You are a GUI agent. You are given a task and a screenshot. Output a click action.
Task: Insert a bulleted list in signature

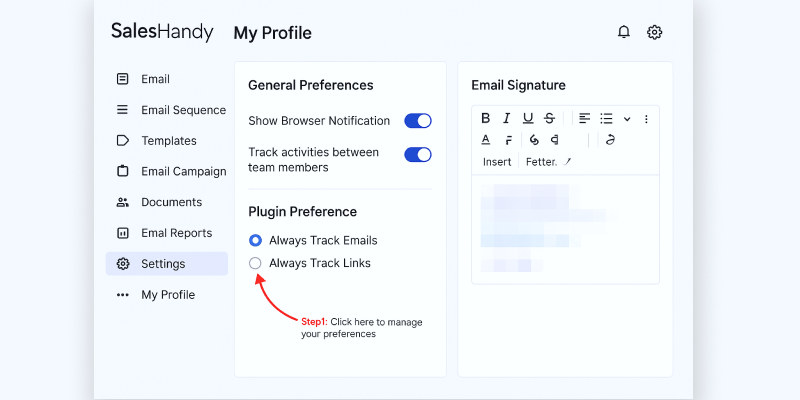coord(606,119)
